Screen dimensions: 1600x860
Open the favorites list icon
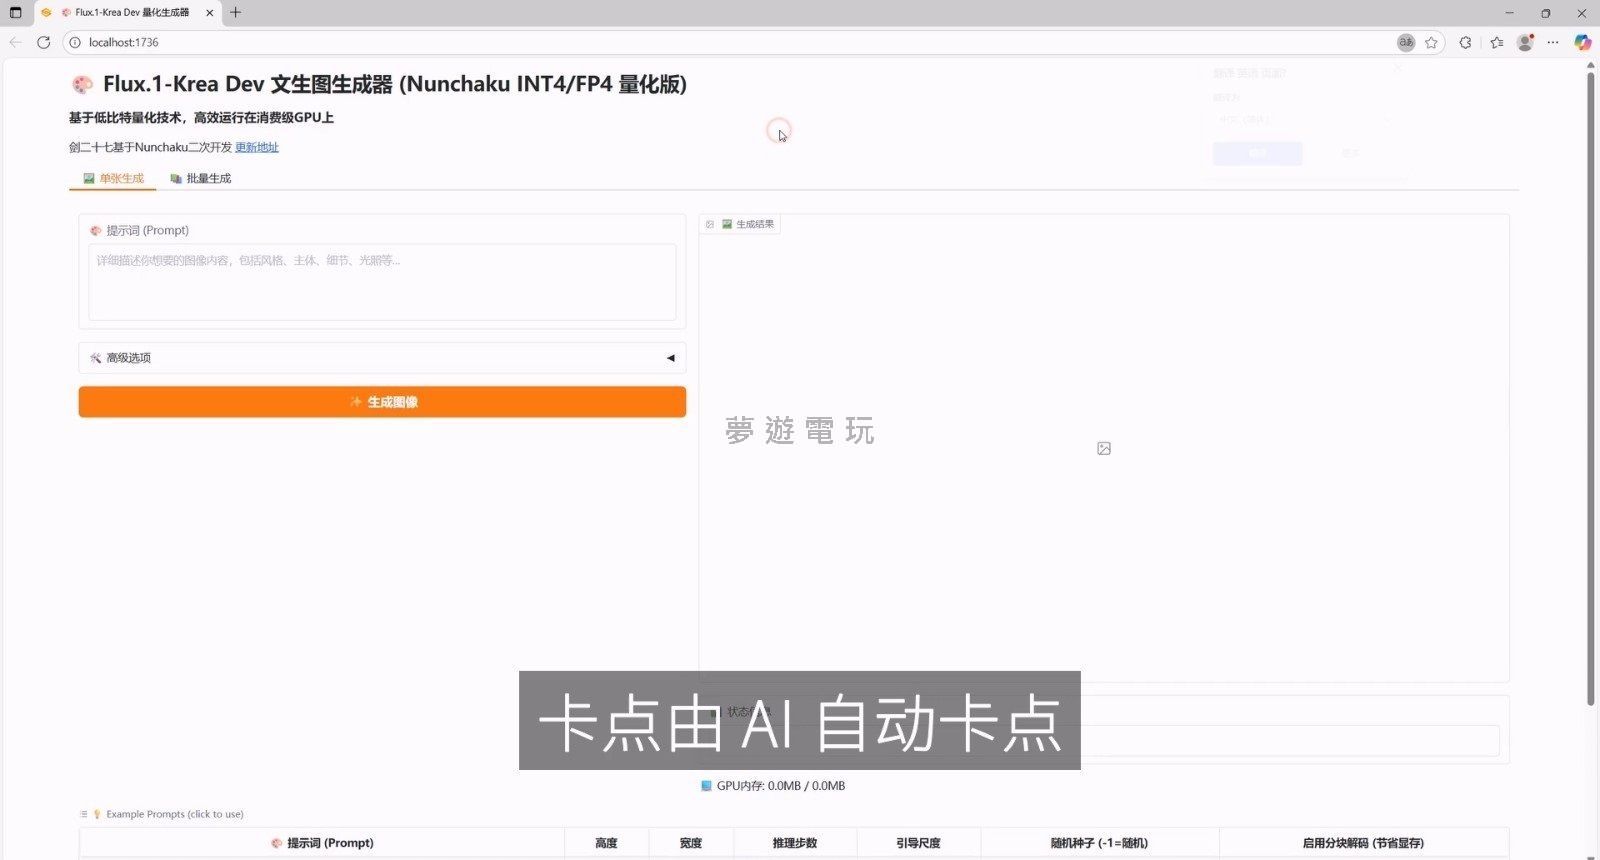pyautogui.click(x=1496, y=42)
